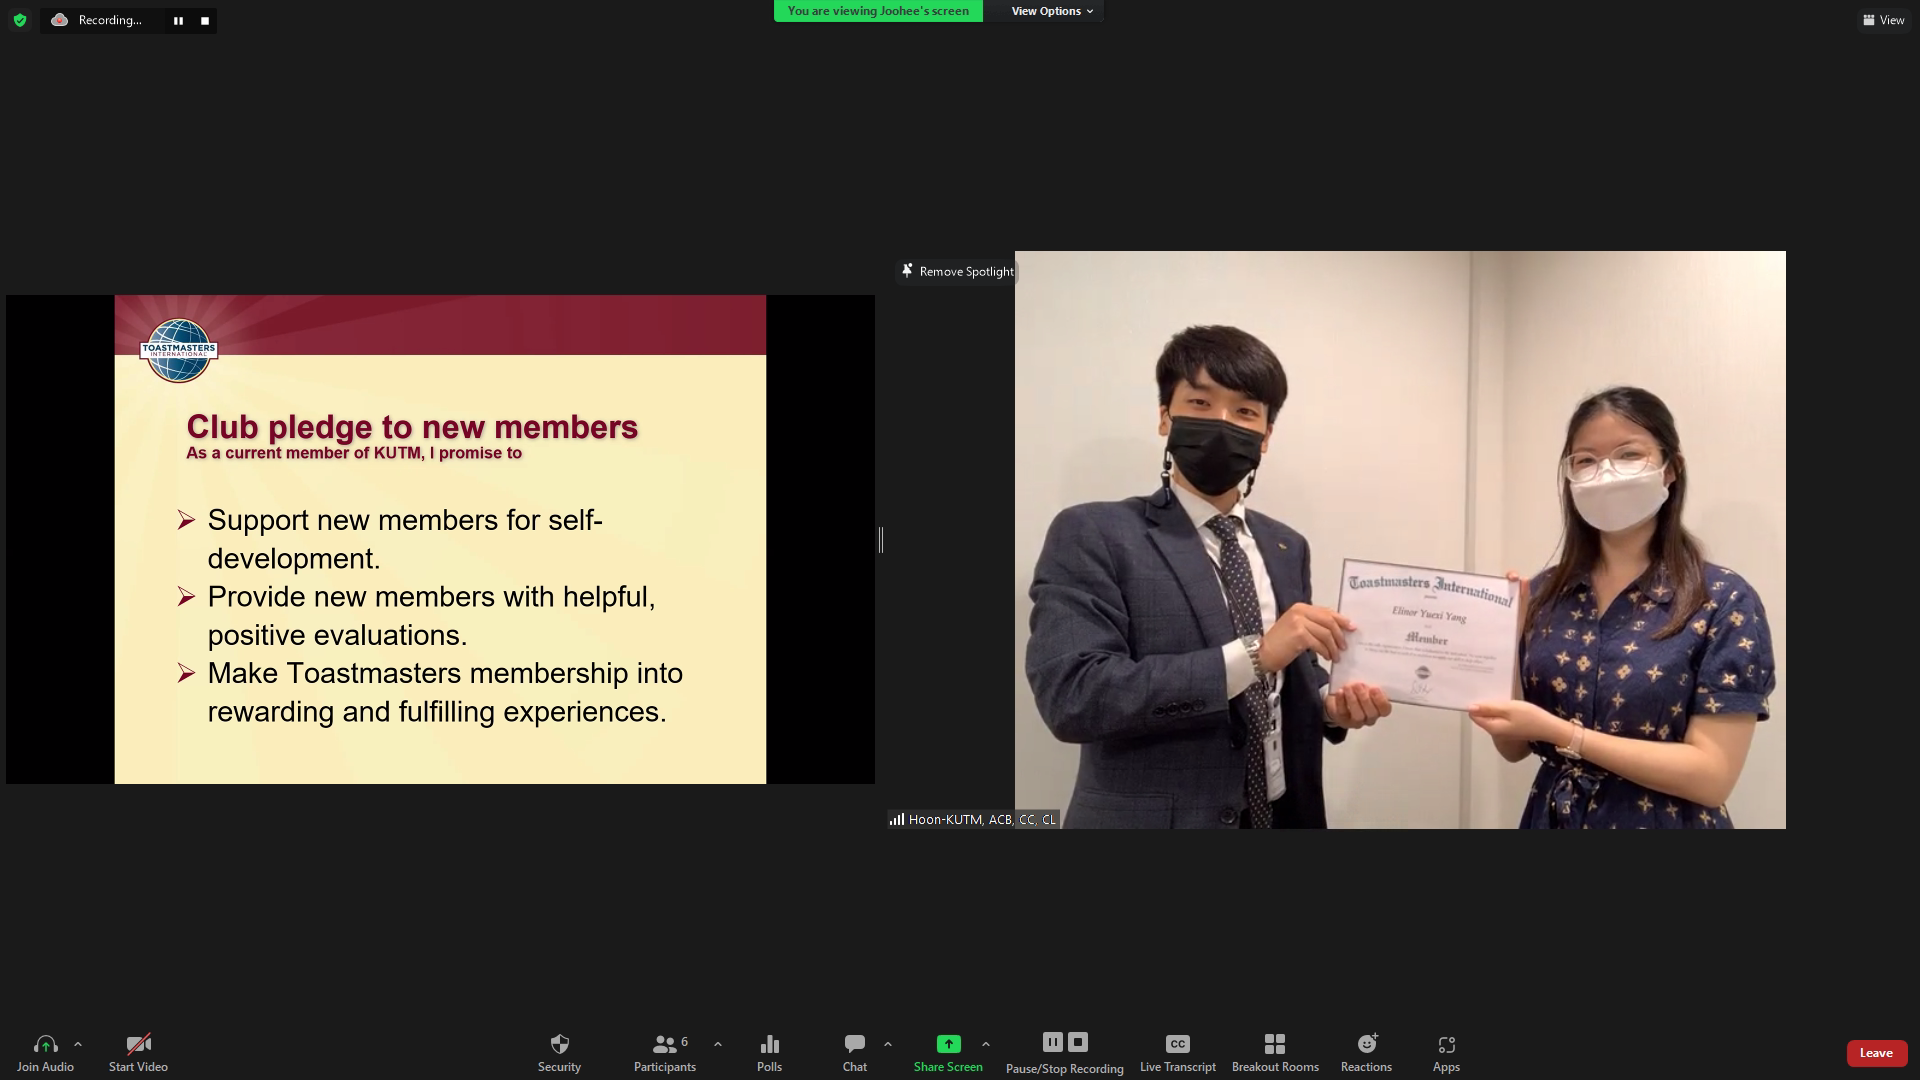The image size is (1920, 1080).
Task: Click the Toastmasters International logo on slide
Action: click(178, 351)
